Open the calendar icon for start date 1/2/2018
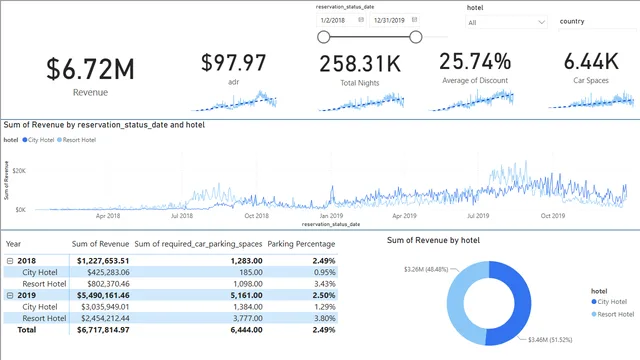Viewport: 640px width, 360px height. (361, 20)
